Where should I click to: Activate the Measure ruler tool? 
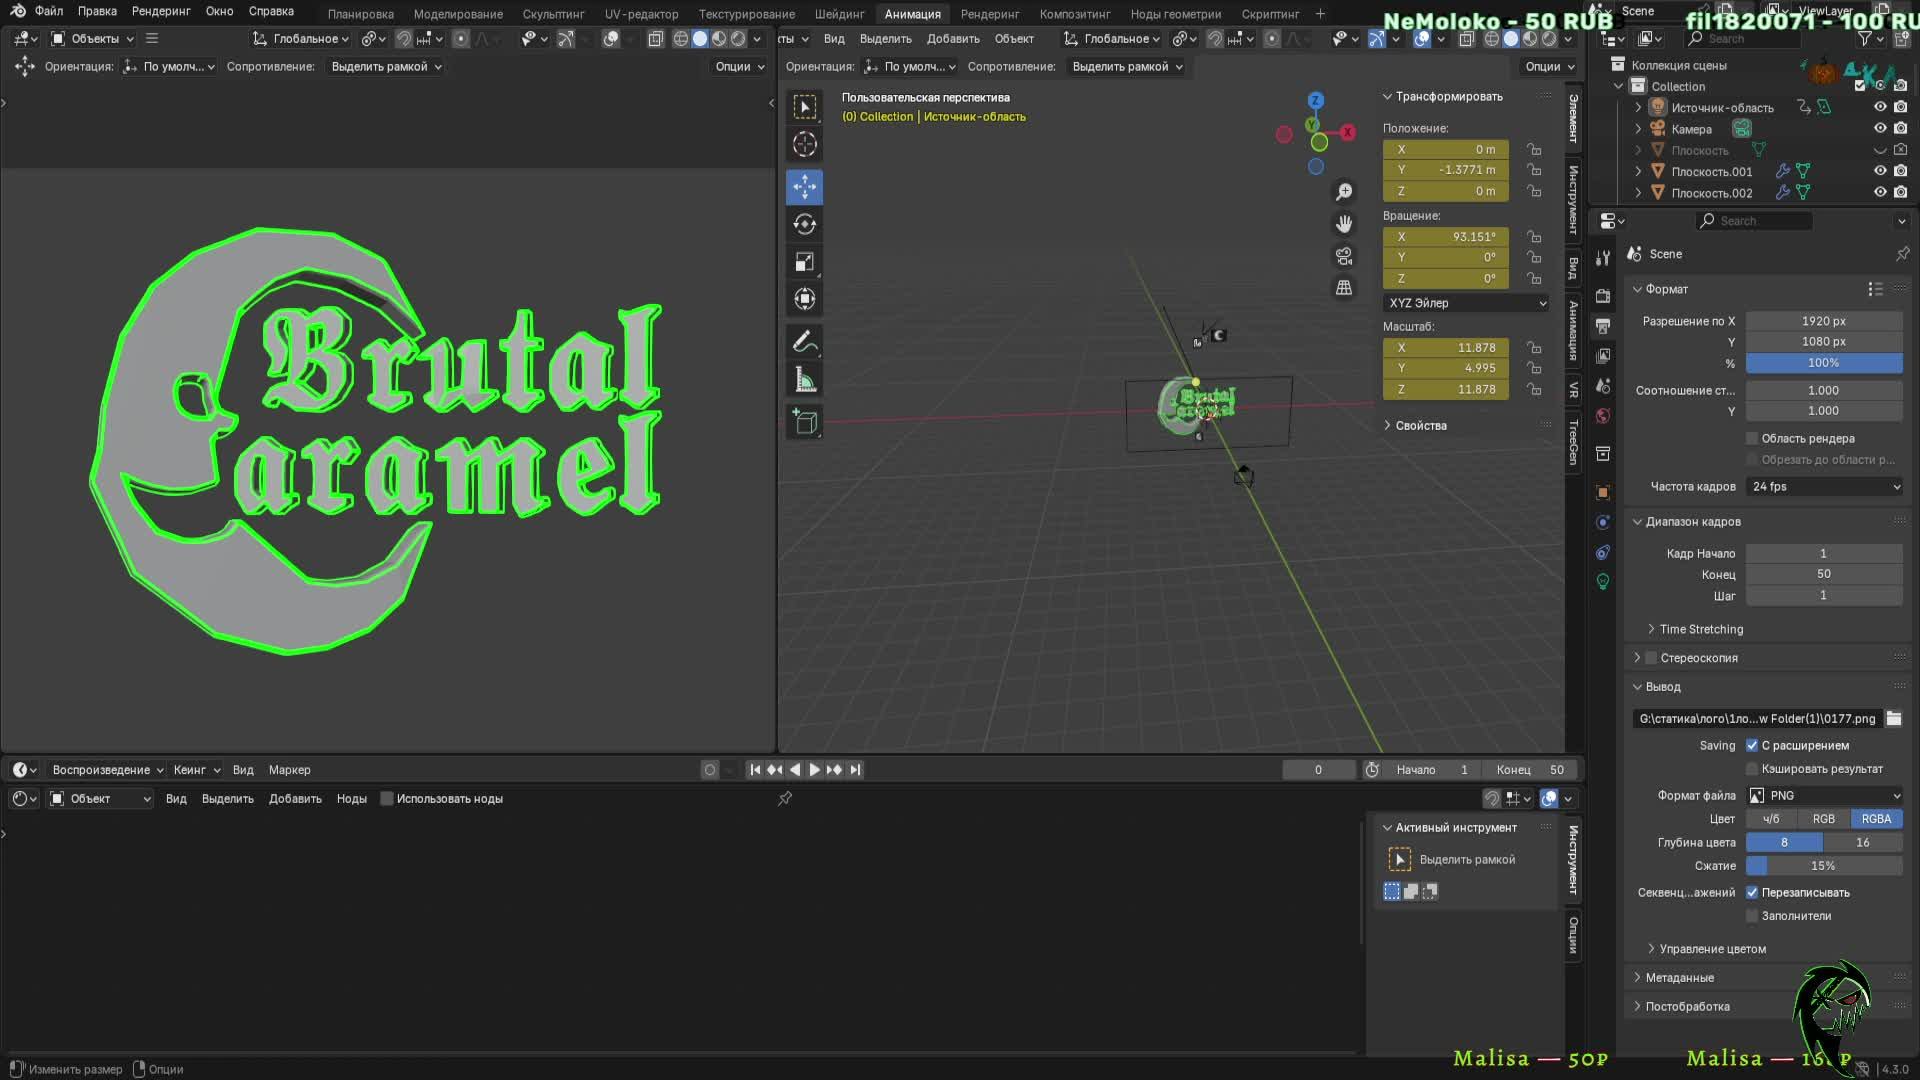pos(805,380)
